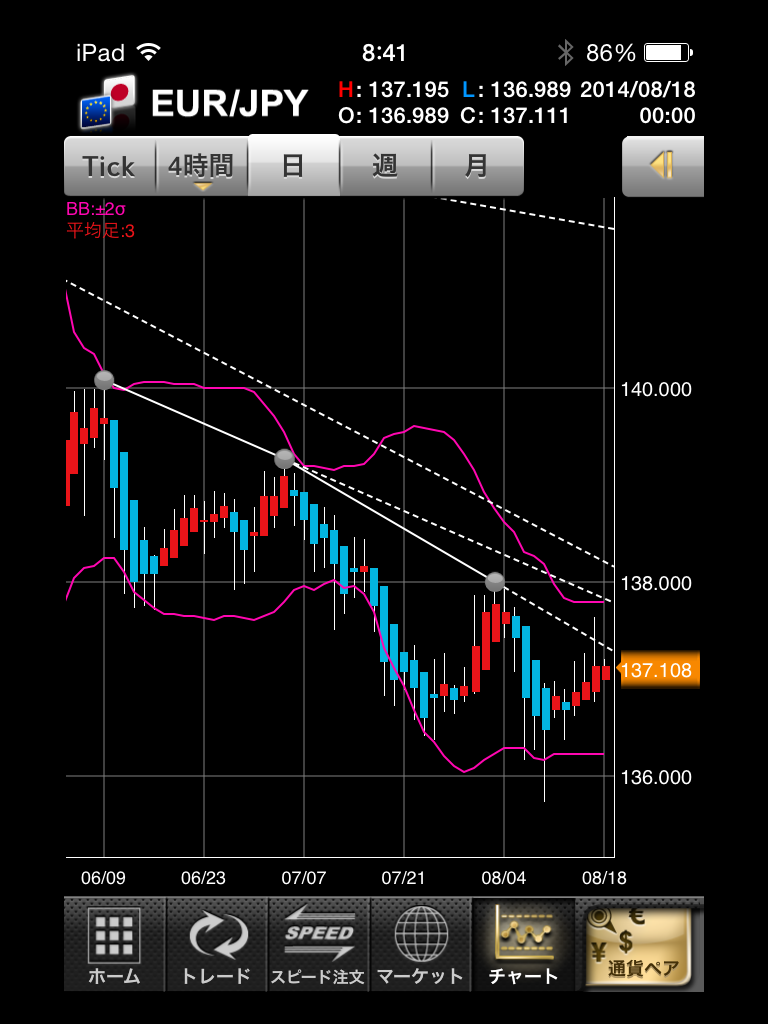This screenshot has width=768, height=1024.
Task: Tap the EUR/JPY pair title
Action: click(x=229, y=103)
